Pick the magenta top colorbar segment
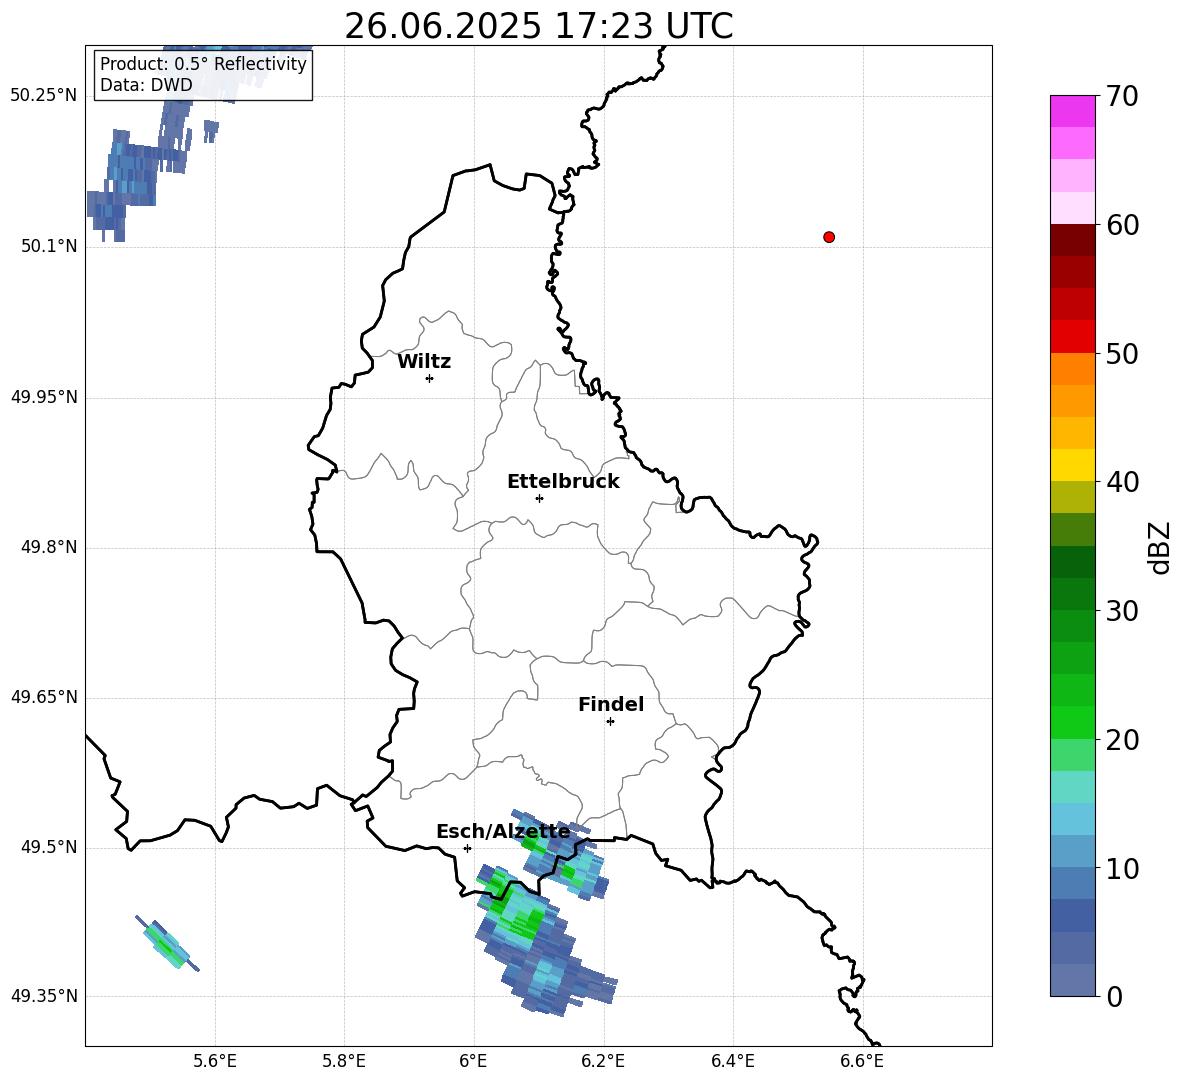Image resolution: width=1184 pixels, height=1081 pixels. 1073,112
